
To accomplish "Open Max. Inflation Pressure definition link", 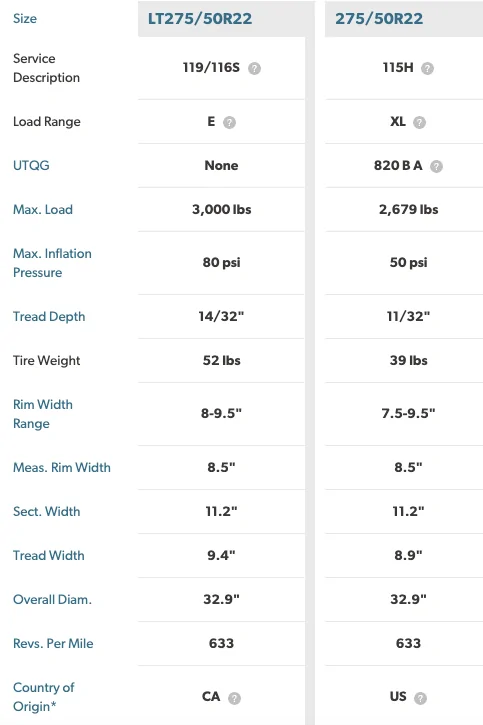I will (x=52, y=263).
